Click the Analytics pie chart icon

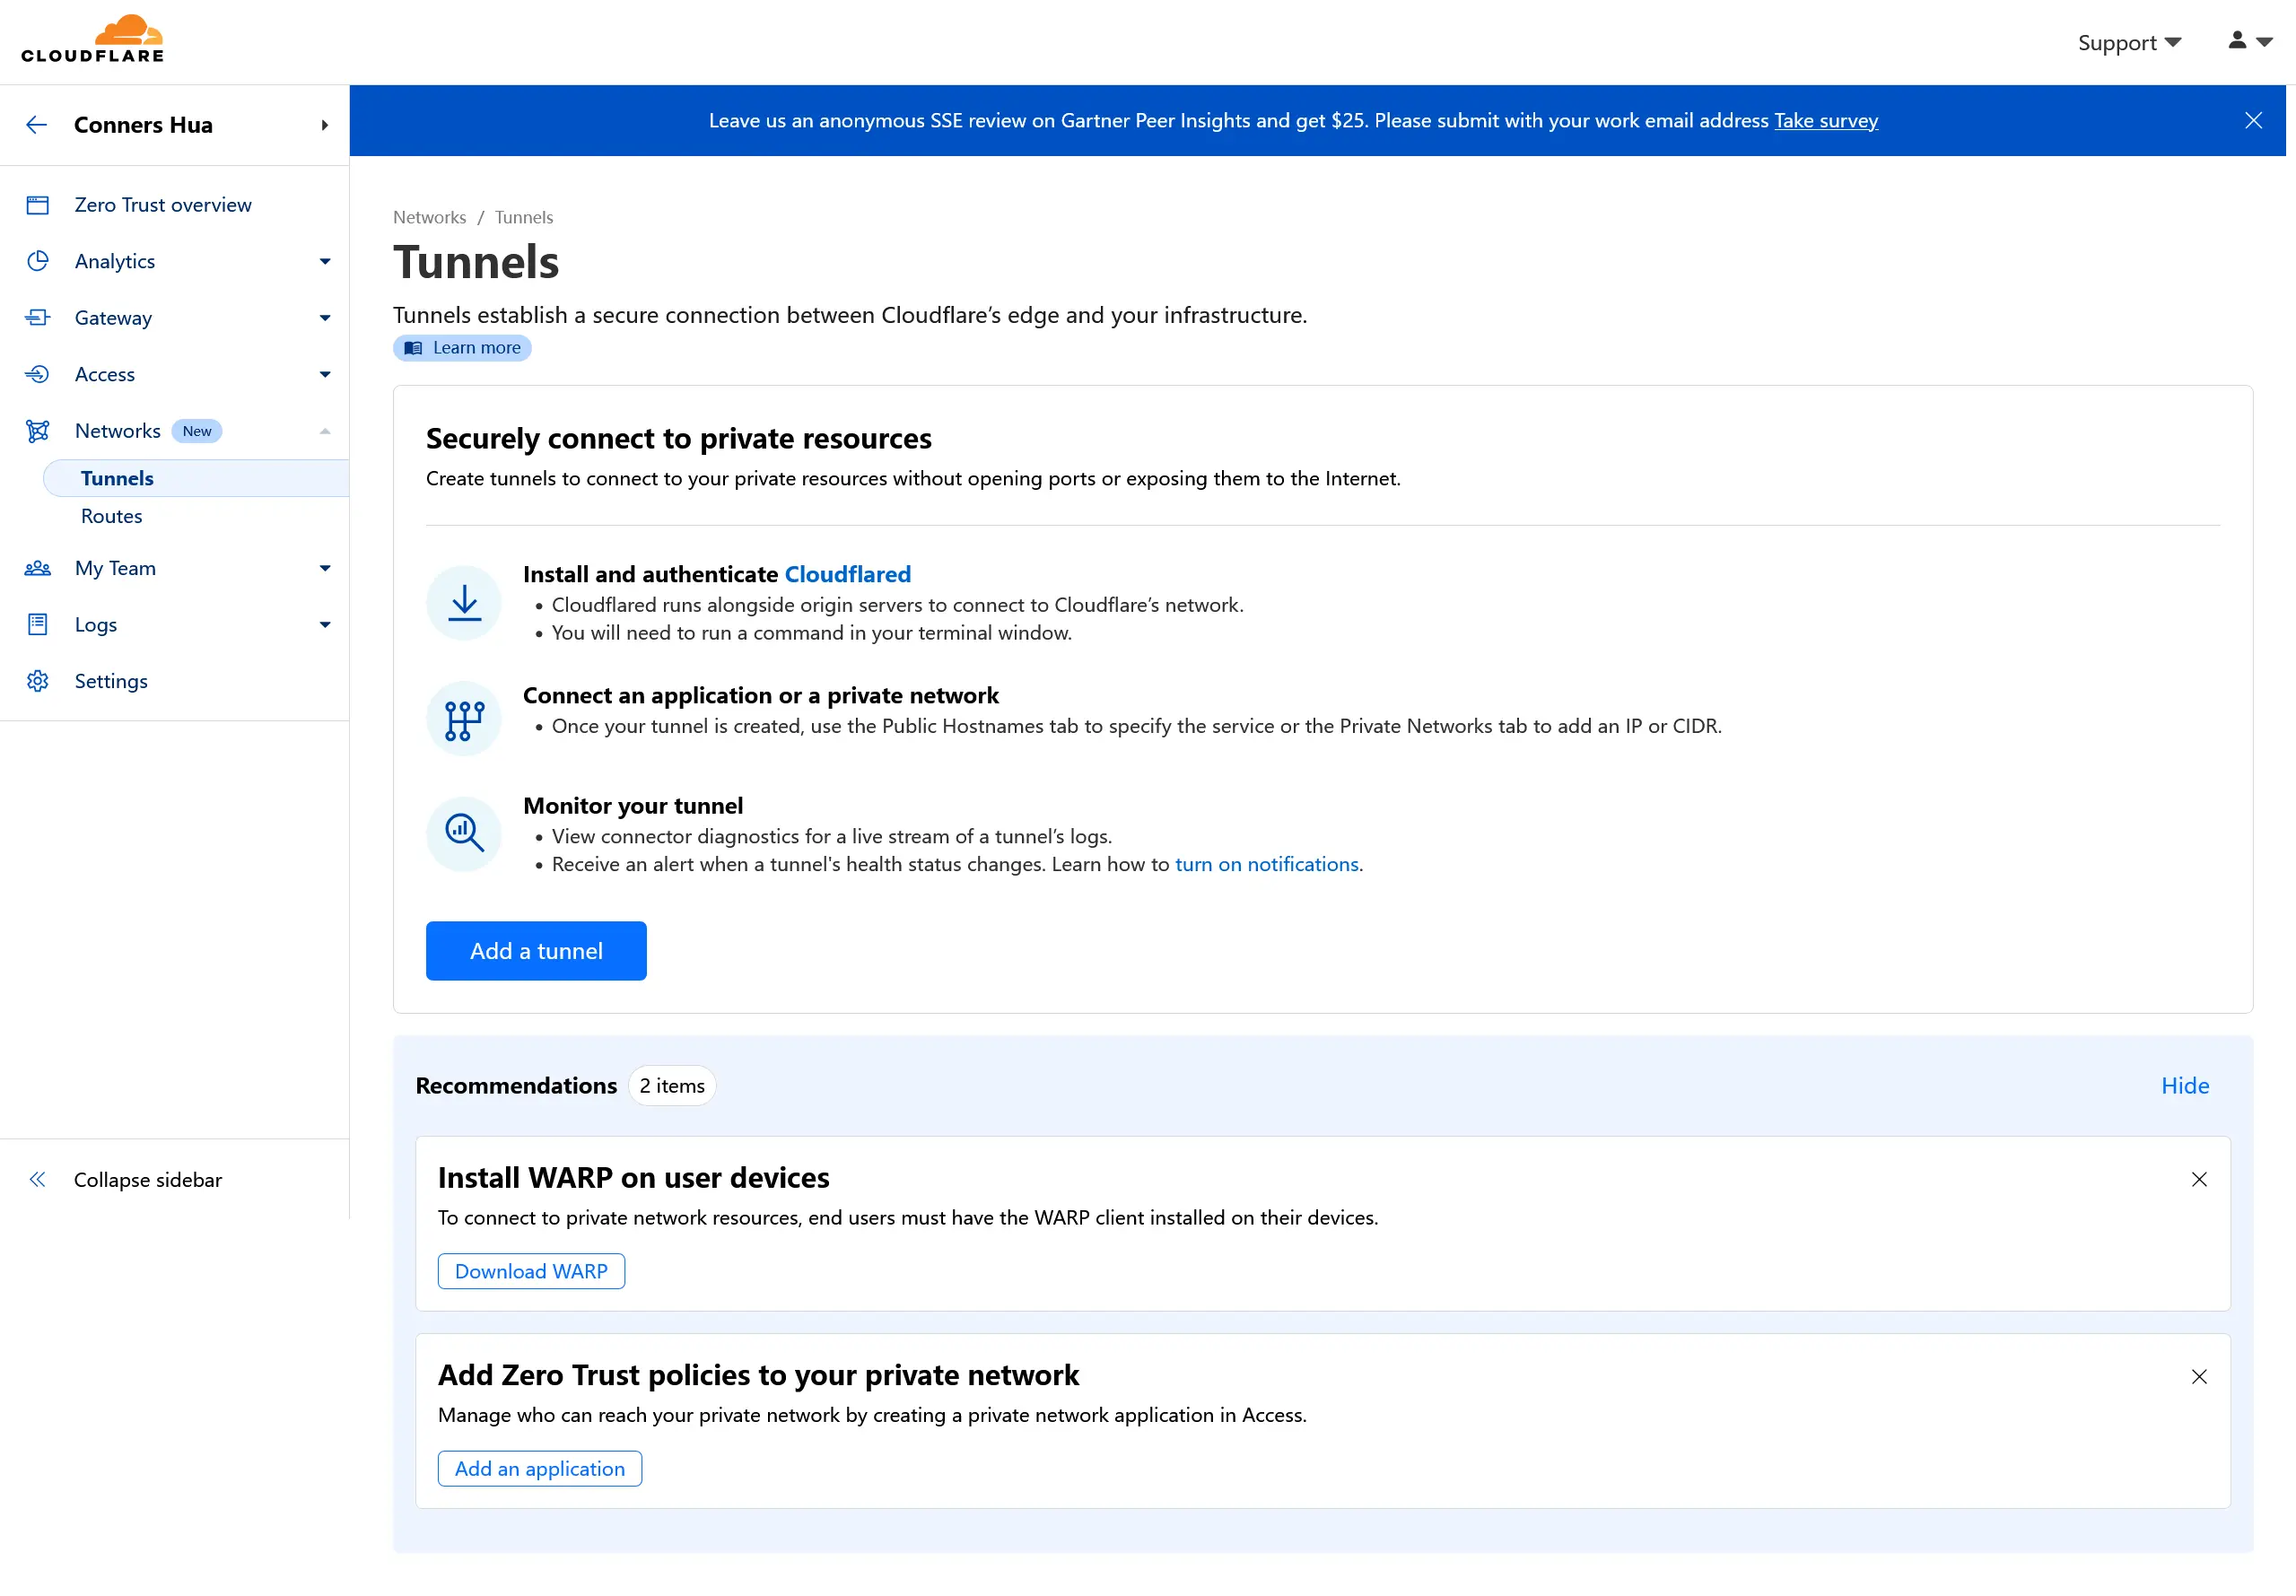pyautogui.click(x=38, y=261)
